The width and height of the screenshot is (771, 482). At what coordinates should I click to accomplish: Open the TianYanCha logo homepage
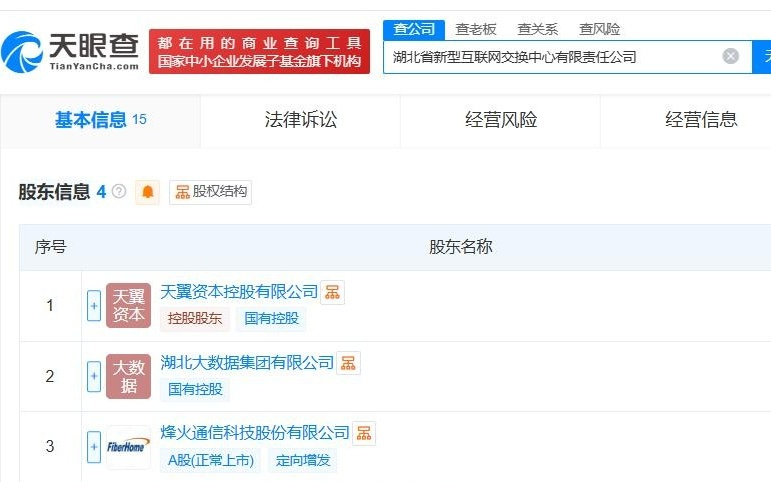pos(70,52)
